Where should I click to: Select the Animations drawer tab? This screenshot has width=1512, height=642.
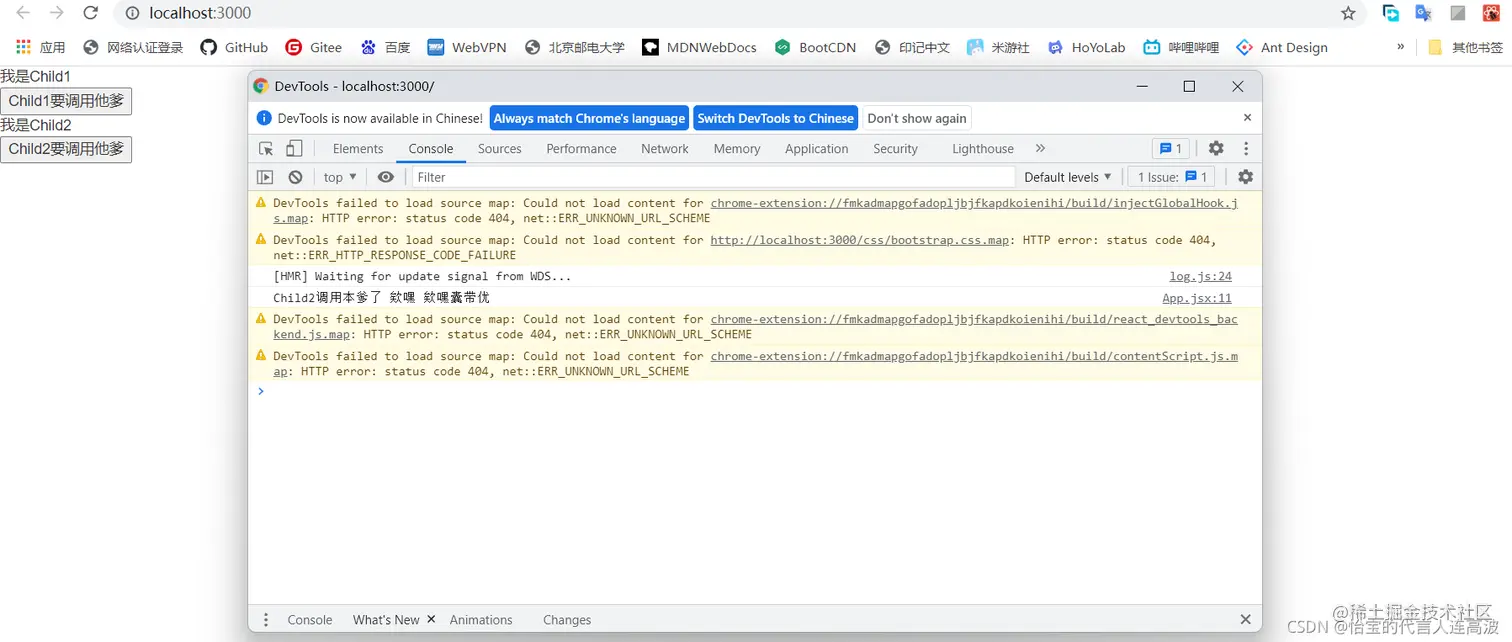click(481, 620)
